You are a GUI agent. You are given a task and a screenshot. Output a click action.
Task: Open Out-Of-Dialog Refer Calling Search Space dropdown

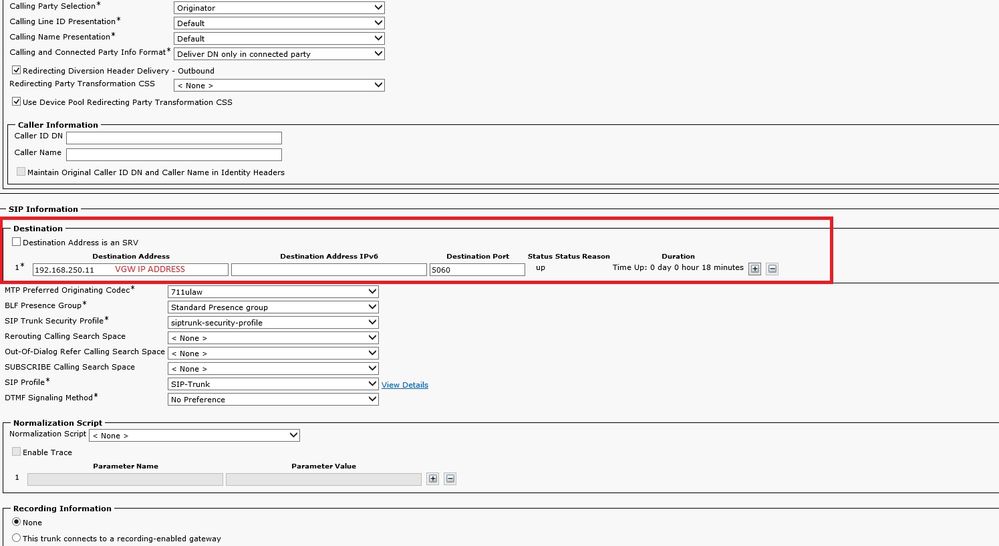(x=273, y=353)
